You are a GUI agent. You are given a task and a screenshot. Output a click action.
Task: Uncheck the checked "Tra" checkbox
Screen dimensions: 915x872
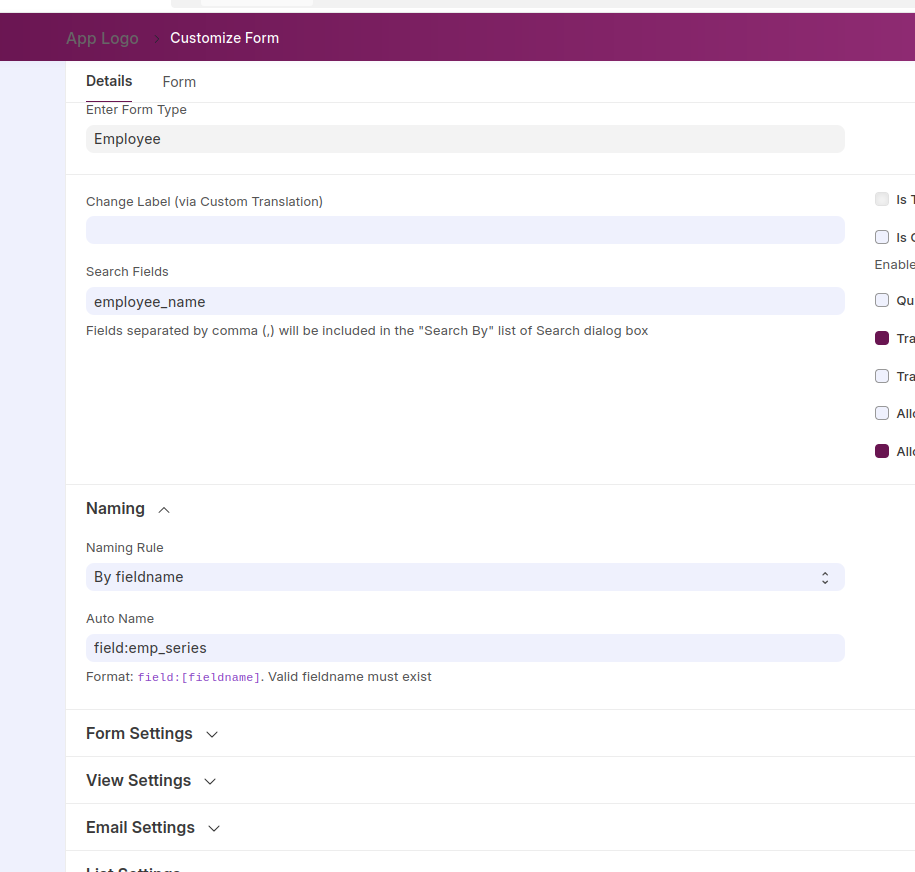click(x=882, y=338)
